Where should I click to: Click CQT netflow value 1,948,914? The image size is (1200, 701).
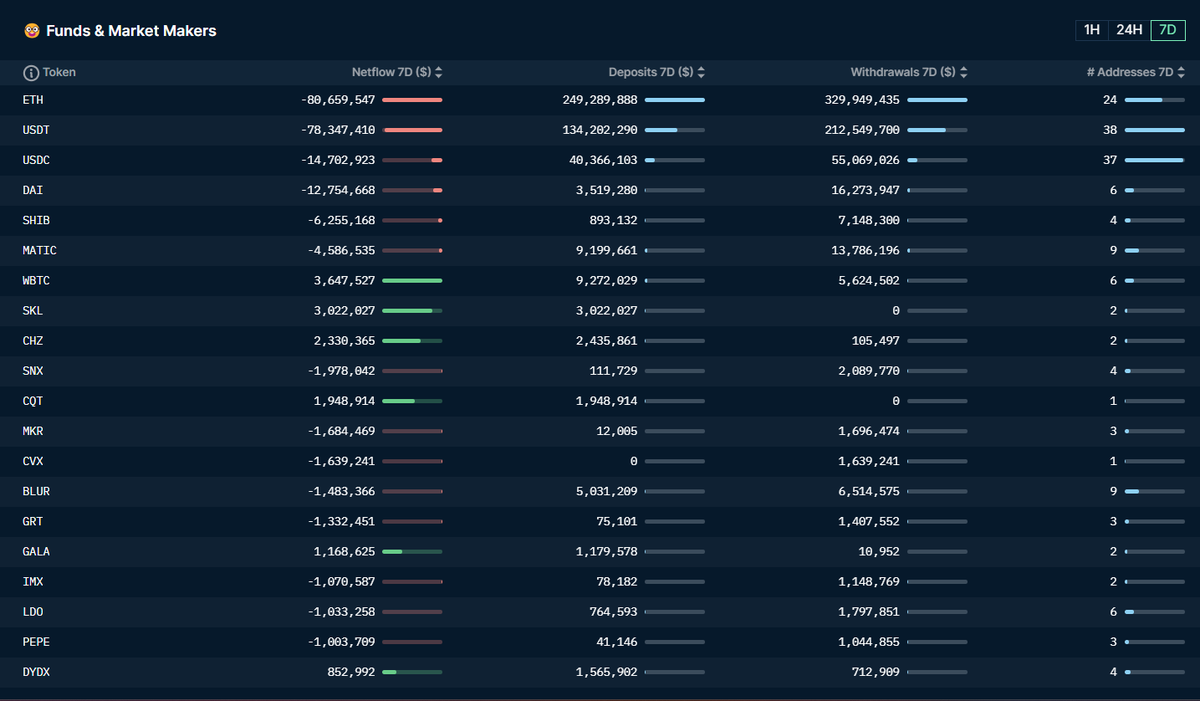(x=345, y=401)
